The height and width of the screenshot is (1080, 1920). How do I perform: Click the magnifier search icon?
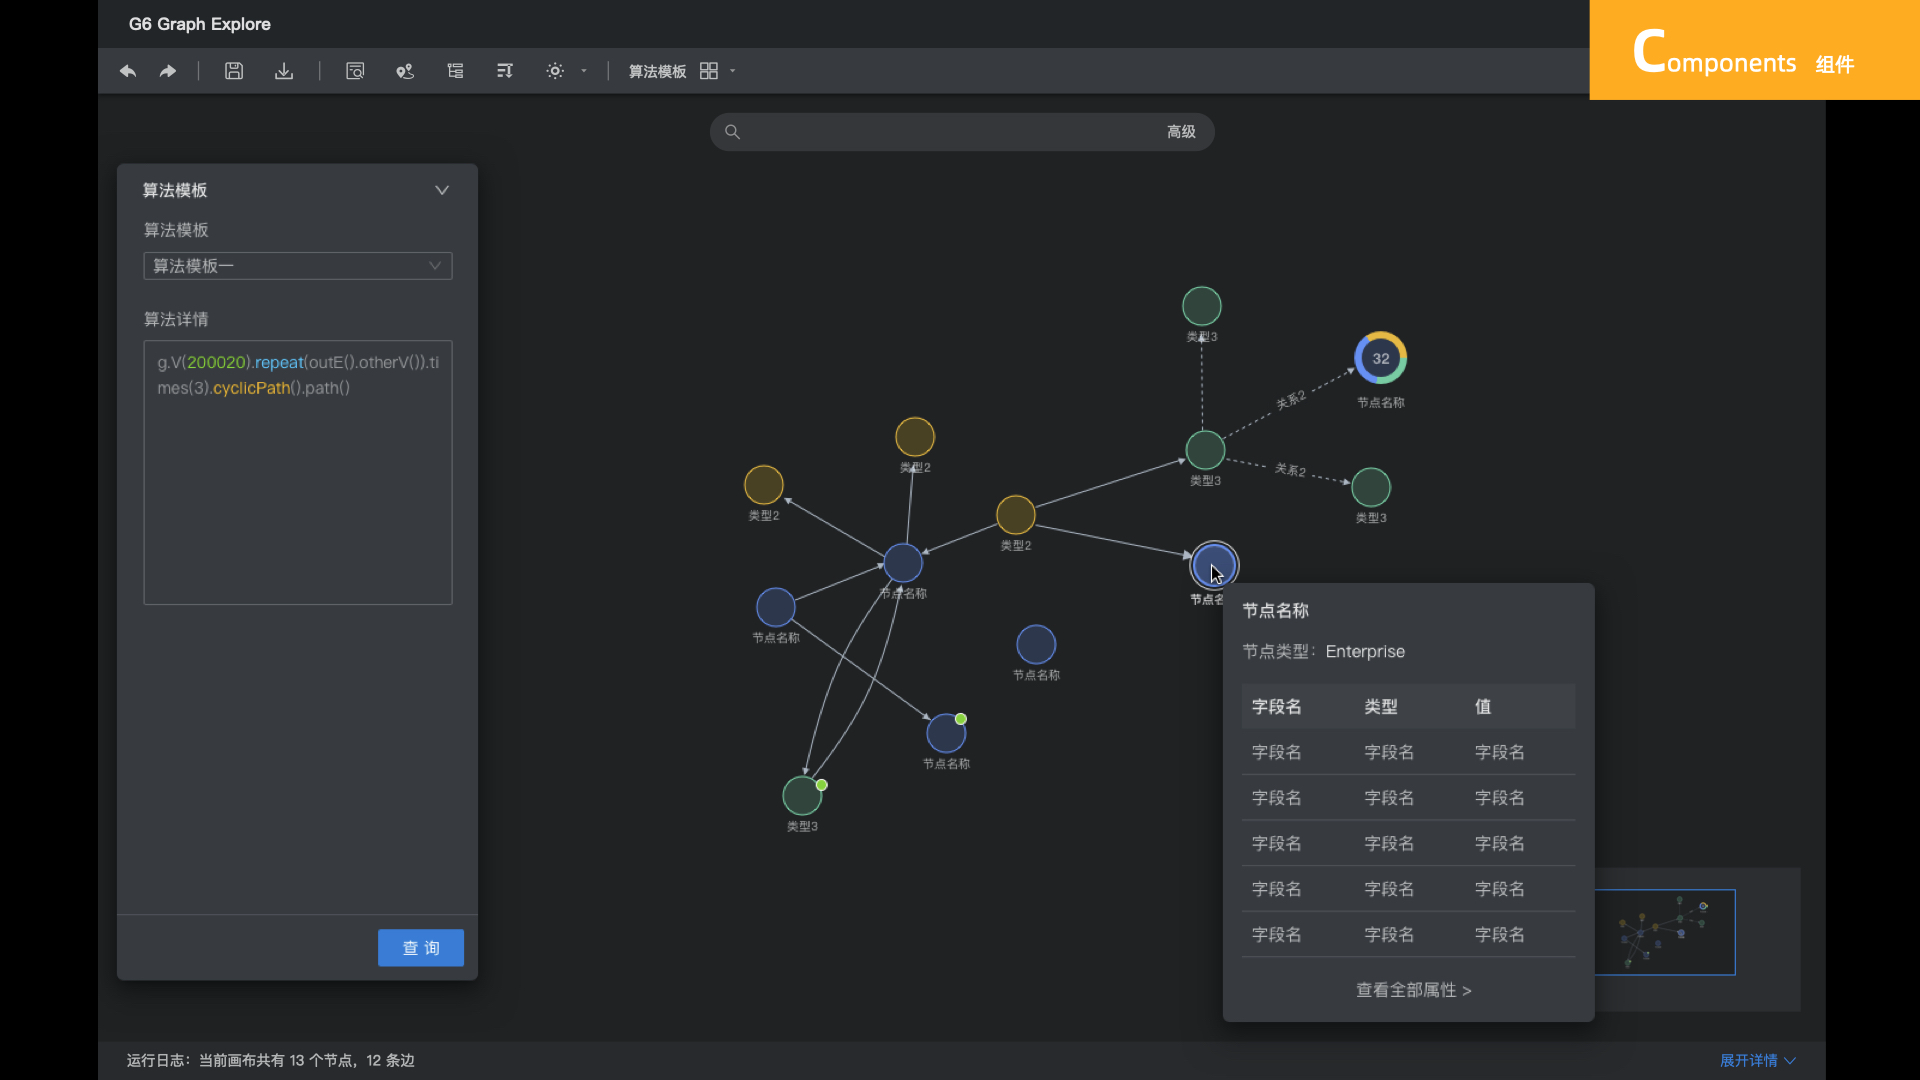[732, 132]
